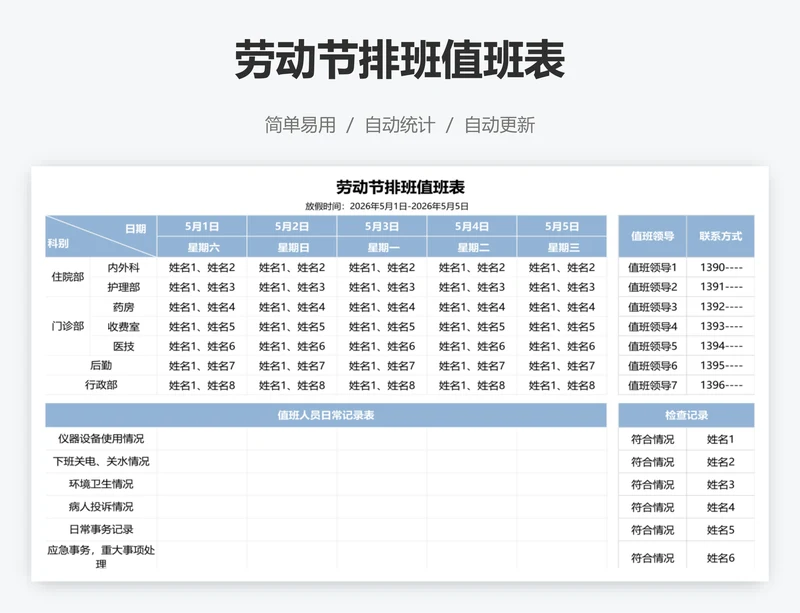Click the 护理部 row label
Viewport: 800px width, 613px height.
pos(123,287)
